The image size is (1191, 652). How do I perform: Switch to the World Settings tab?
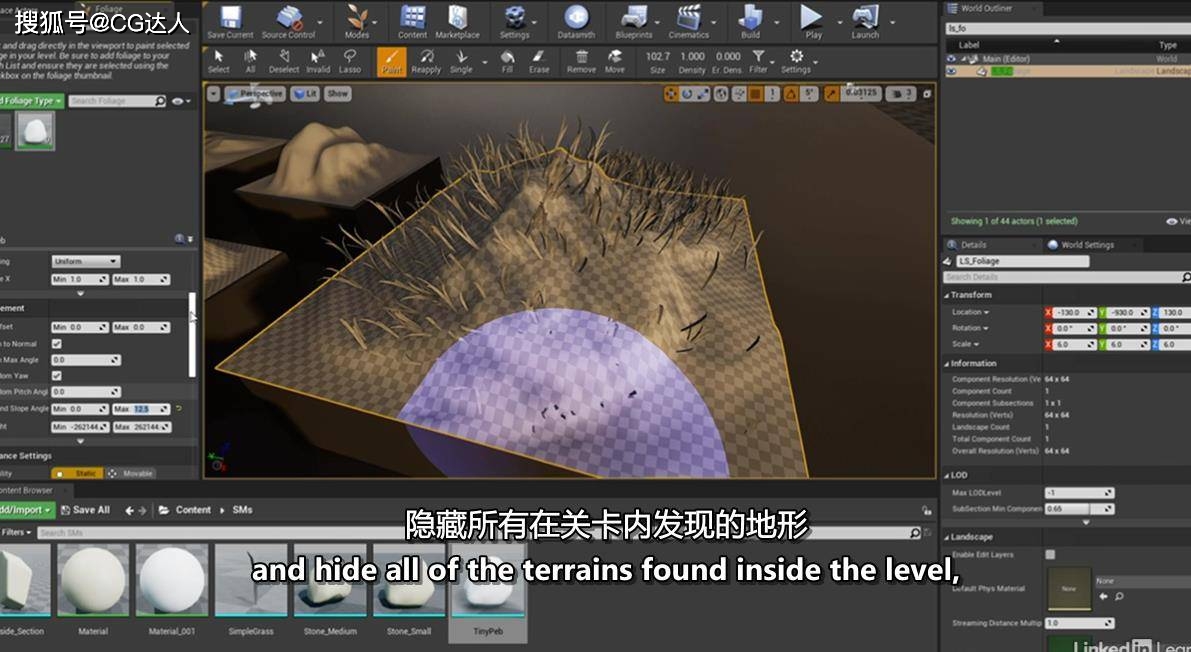point(1088,244)
